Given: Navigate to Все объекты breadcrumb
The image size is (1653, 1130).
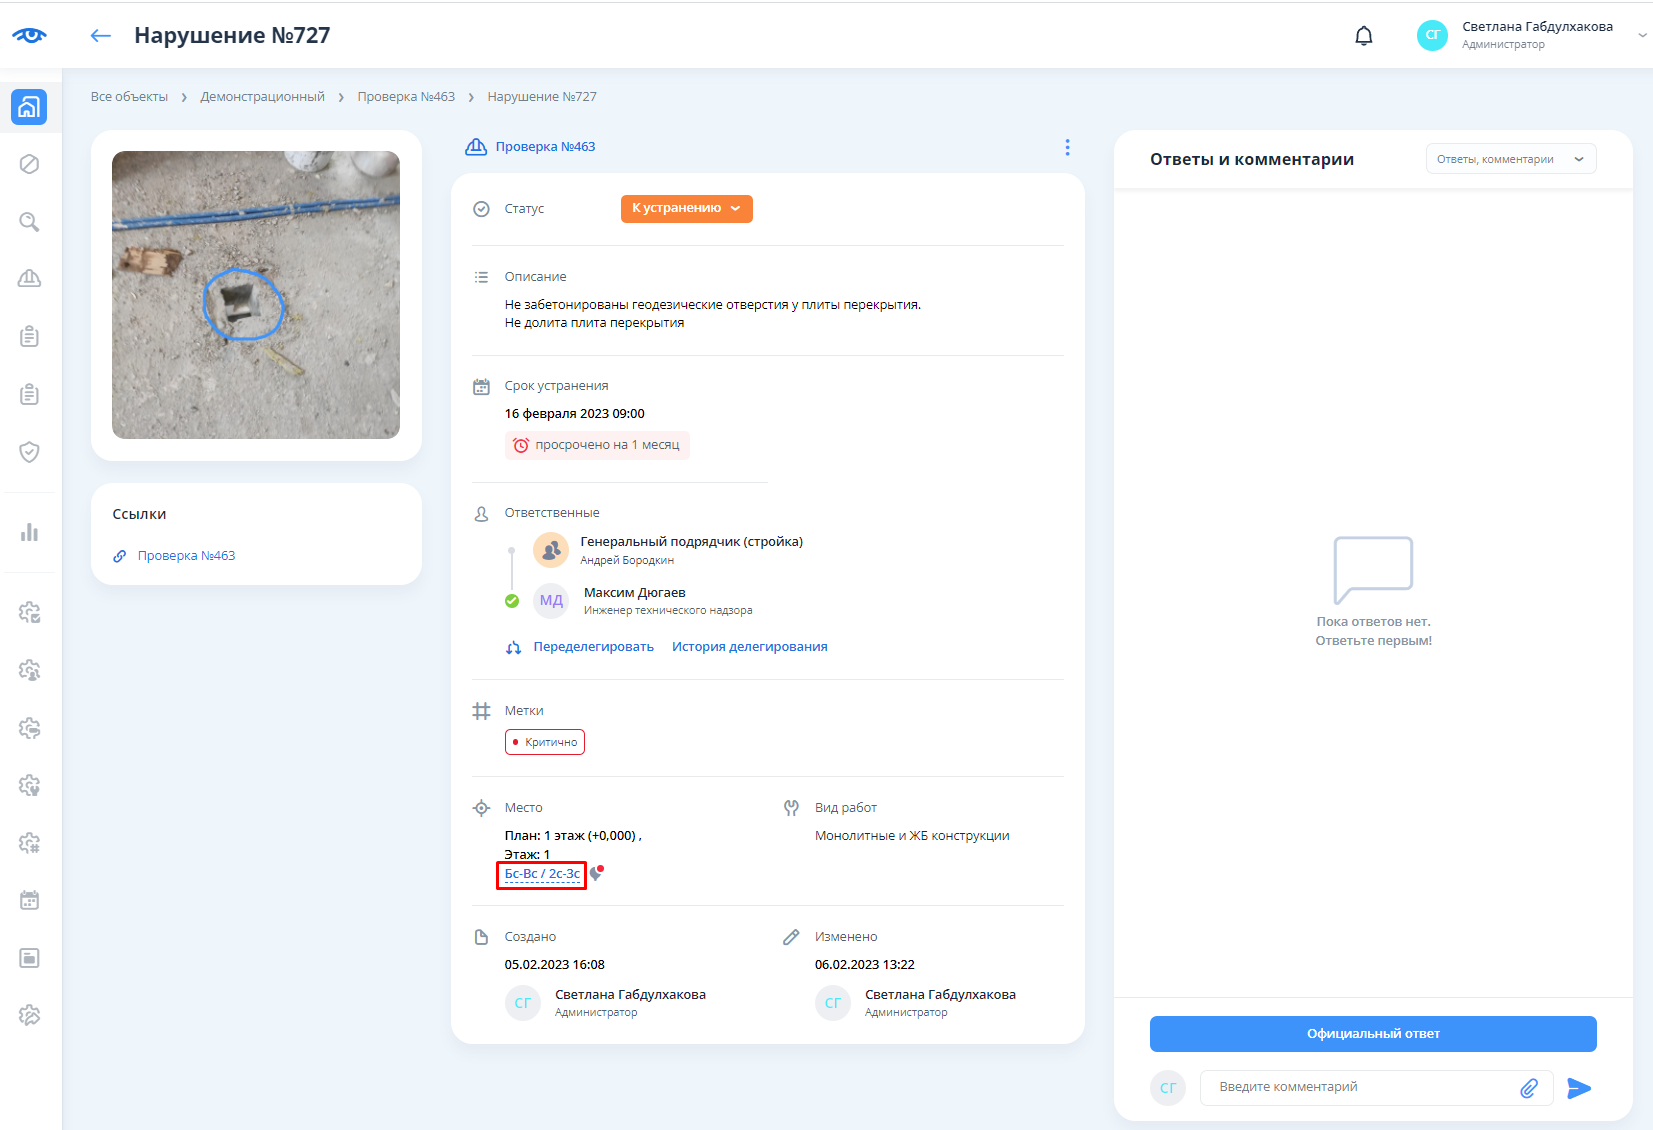Looking at the screenshot, I should [129, 97].
